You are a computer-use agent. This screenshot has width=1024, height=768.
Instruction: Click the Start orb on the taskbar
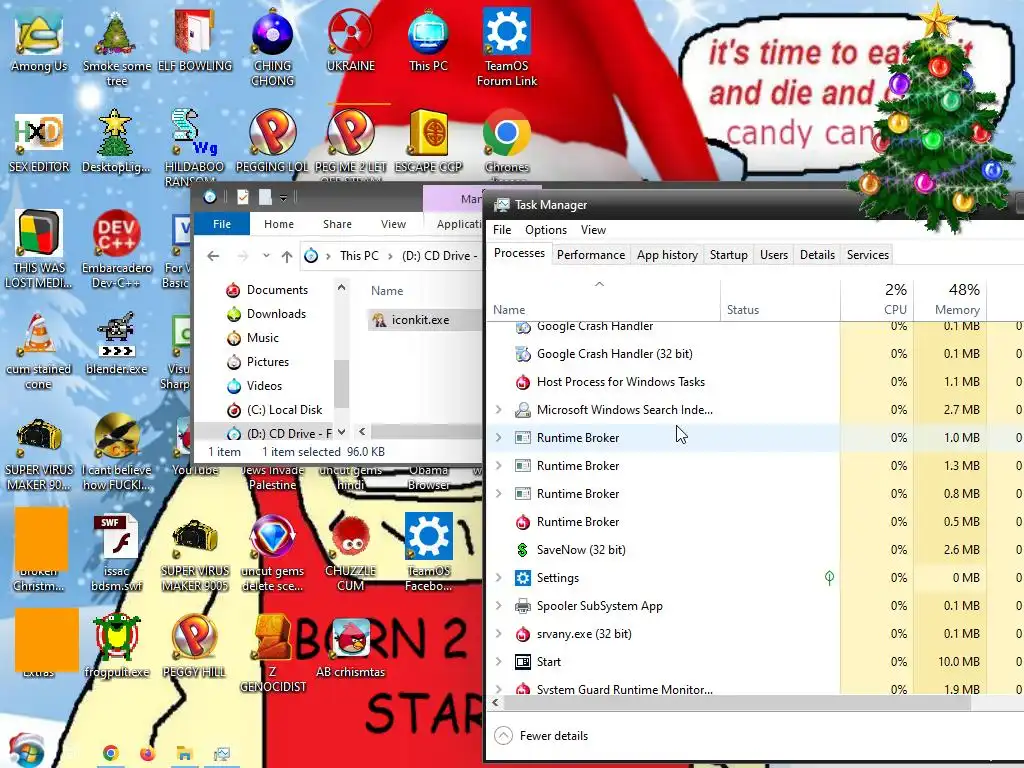(x=26, y=750)
